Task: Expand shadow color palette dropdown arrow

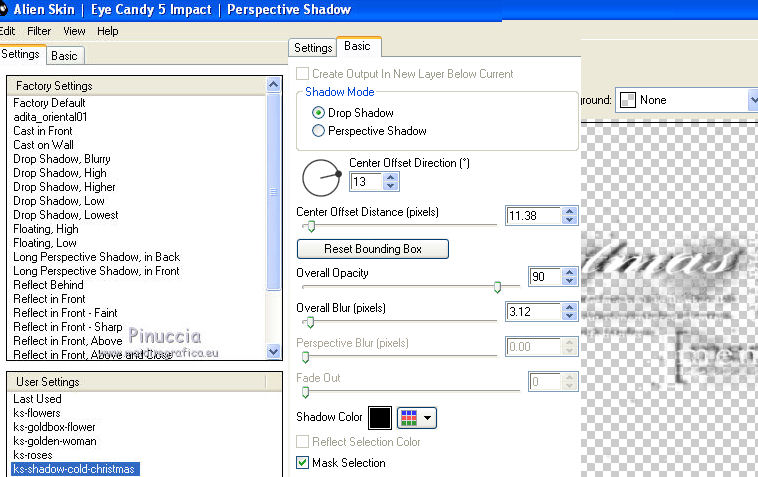Action: [427, 418]
